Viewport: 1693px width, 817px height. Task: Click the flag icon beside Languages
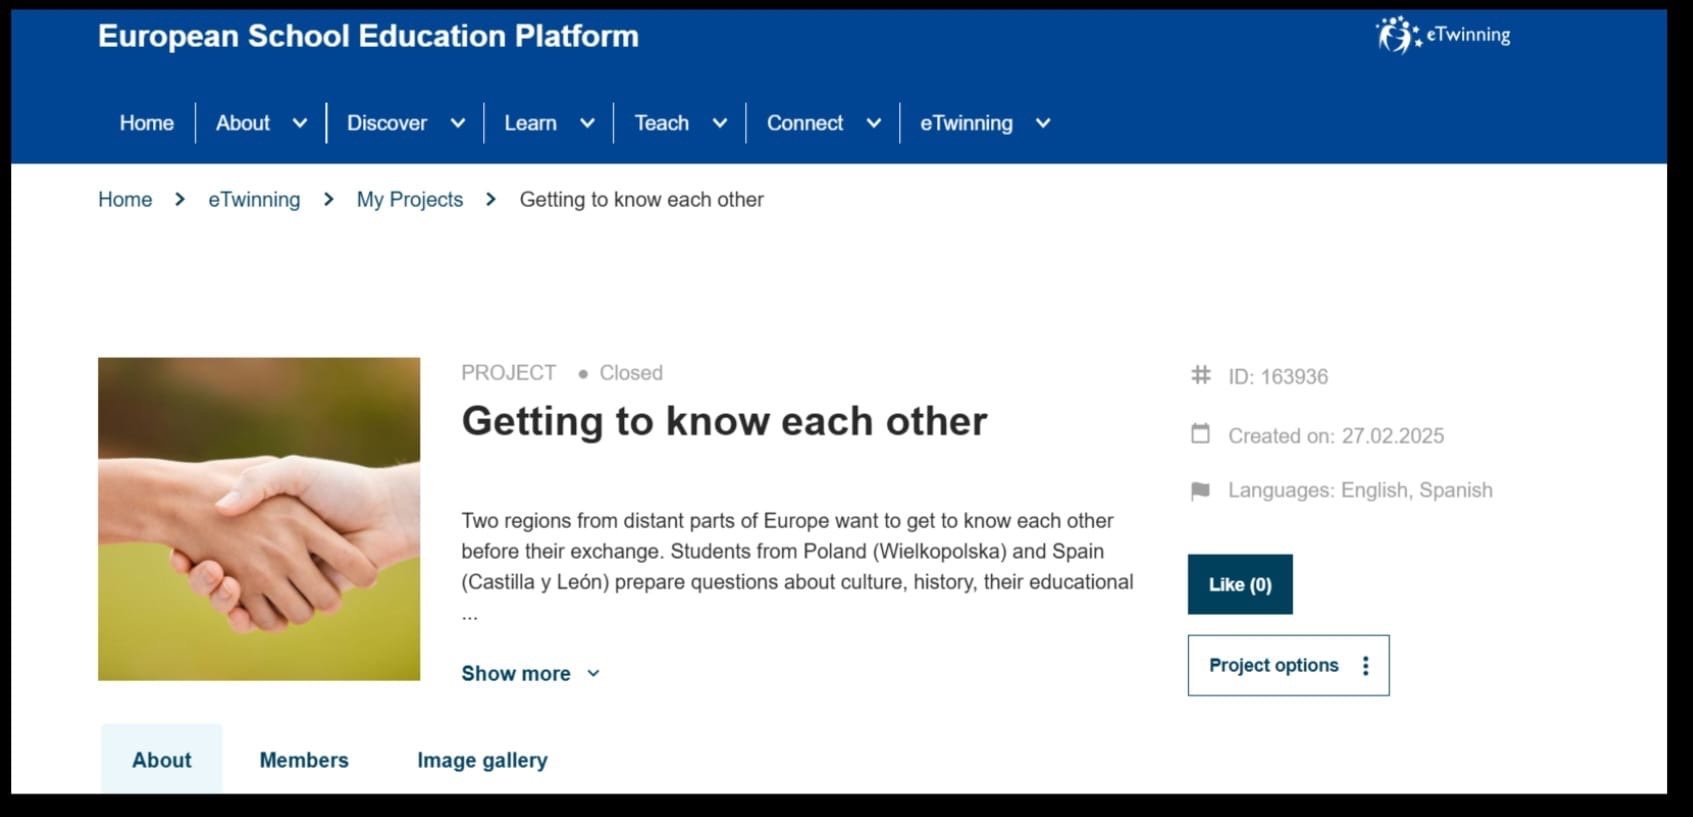[1201, 490]
